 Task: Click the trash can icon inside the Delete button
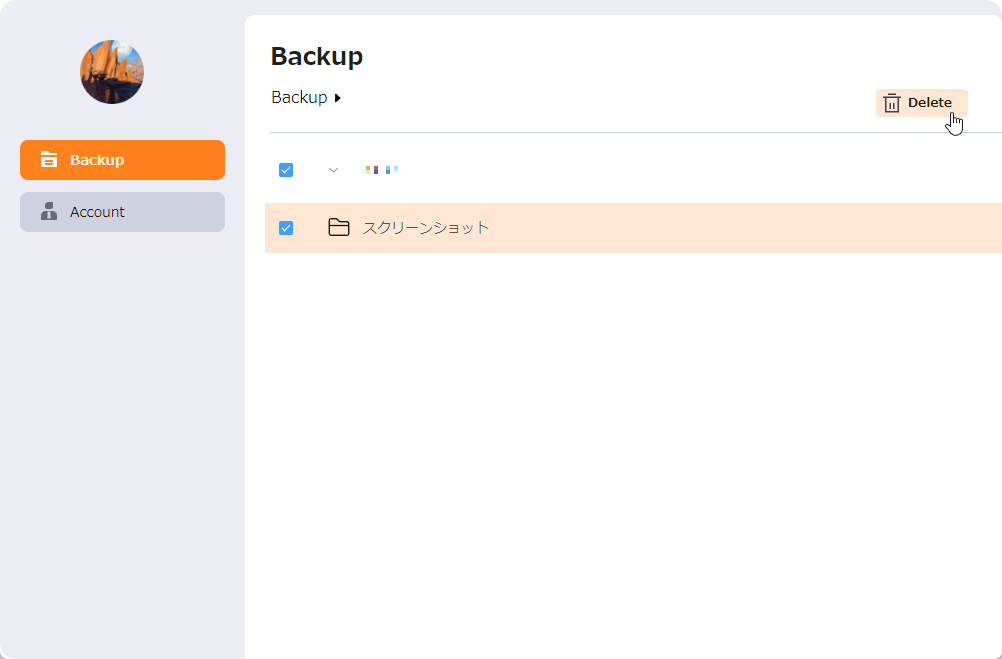point(891,103)
